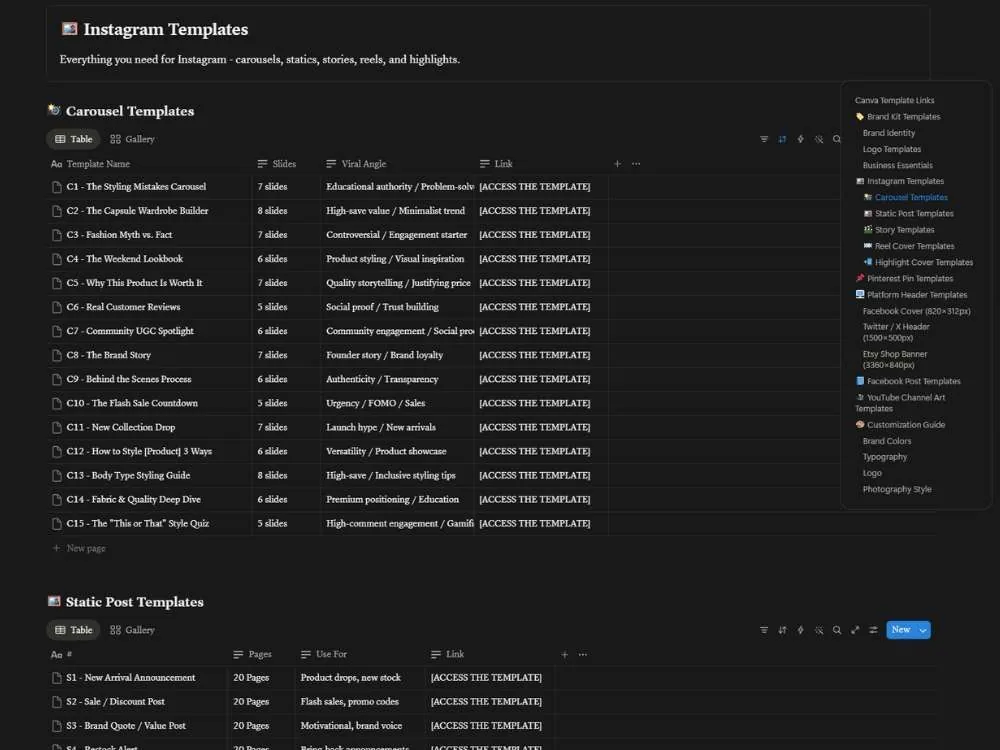
Task: Open Static Post table column options ellipsis
Action: coord(583,654)
